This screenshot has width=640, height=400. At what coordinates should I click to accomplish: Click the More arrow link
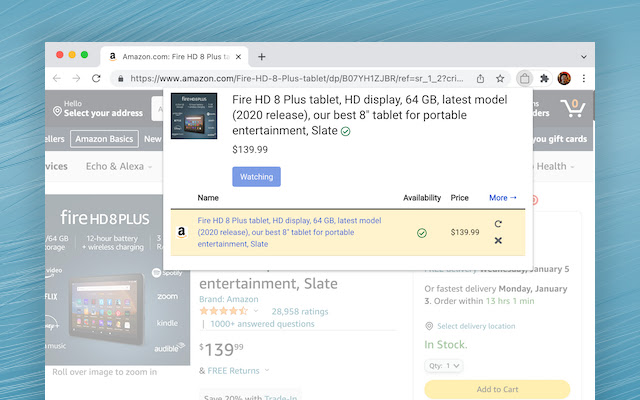[503, 198]
